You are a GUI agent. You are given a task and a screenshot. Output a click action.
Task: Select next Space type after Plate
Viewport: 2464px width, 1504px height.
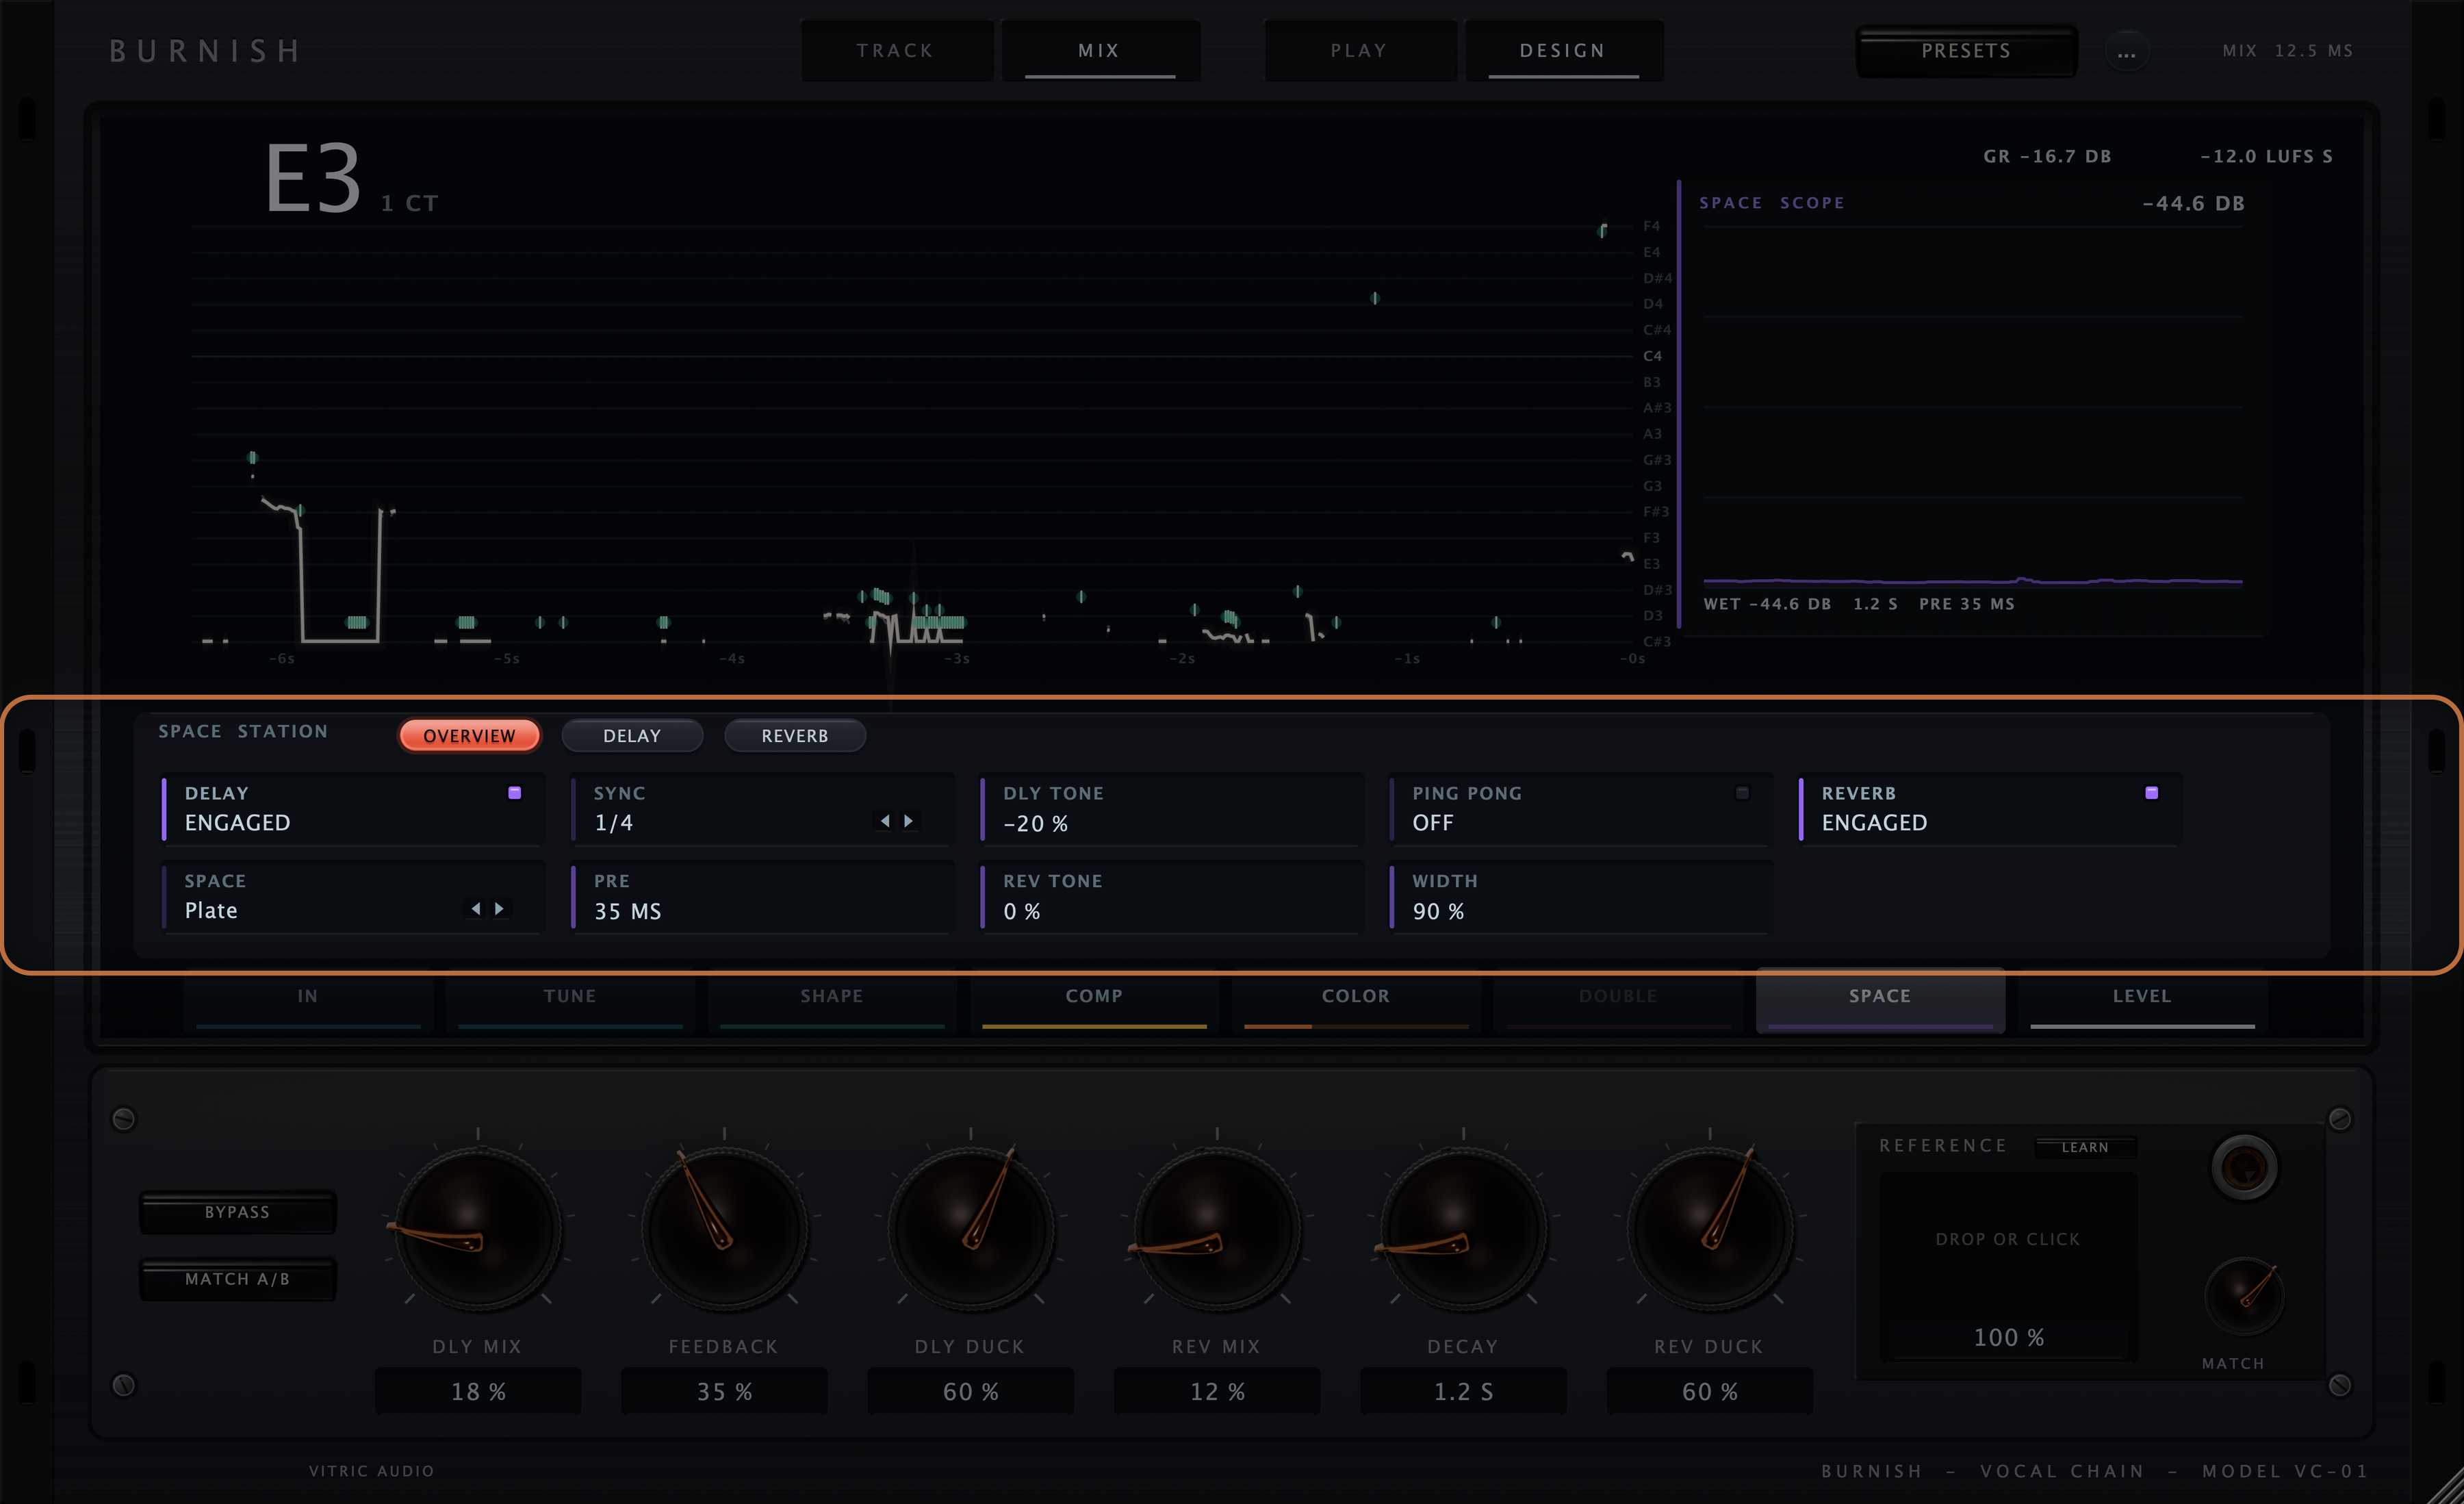(499, 909)
